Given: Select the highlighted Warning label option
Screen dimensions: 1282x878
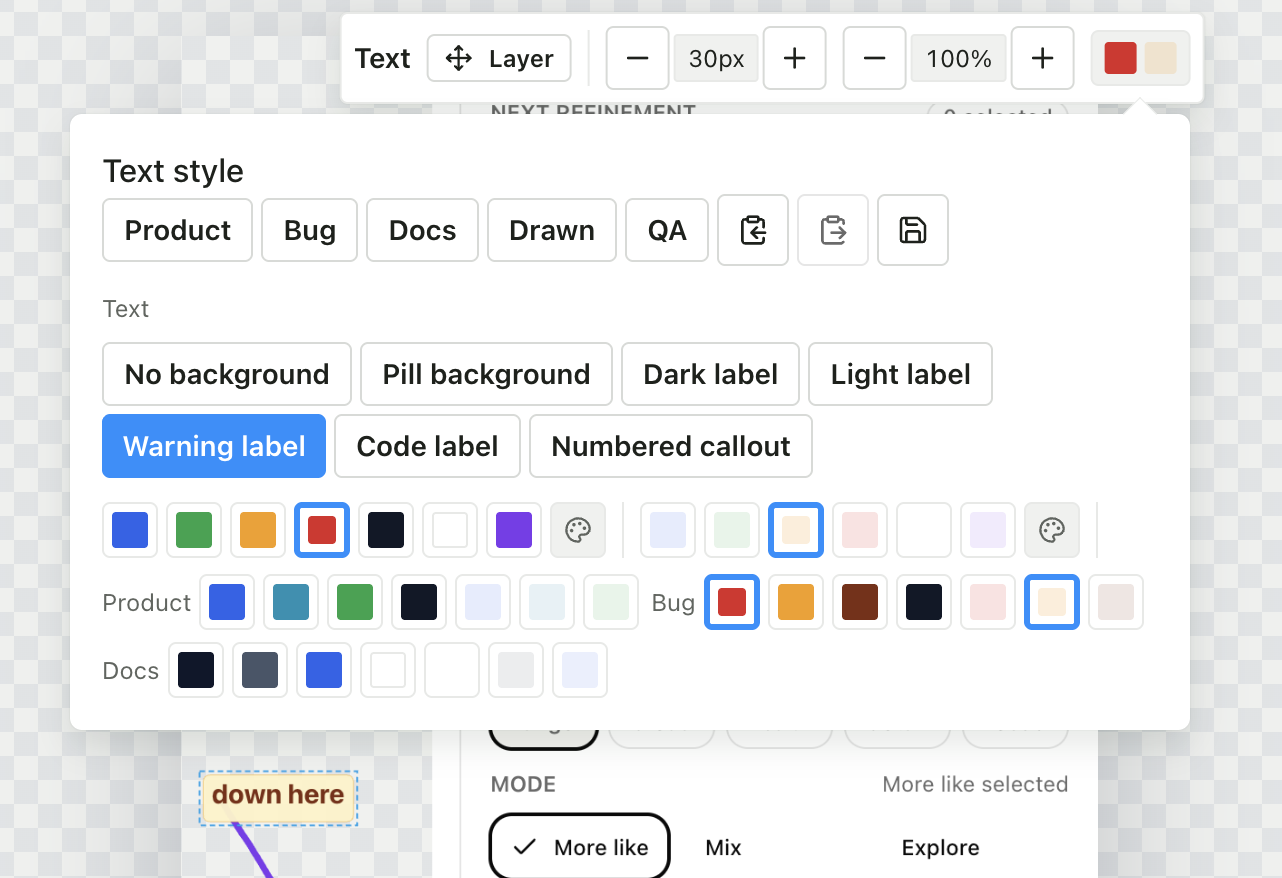Looking at the screenshot, I should 214,446.
